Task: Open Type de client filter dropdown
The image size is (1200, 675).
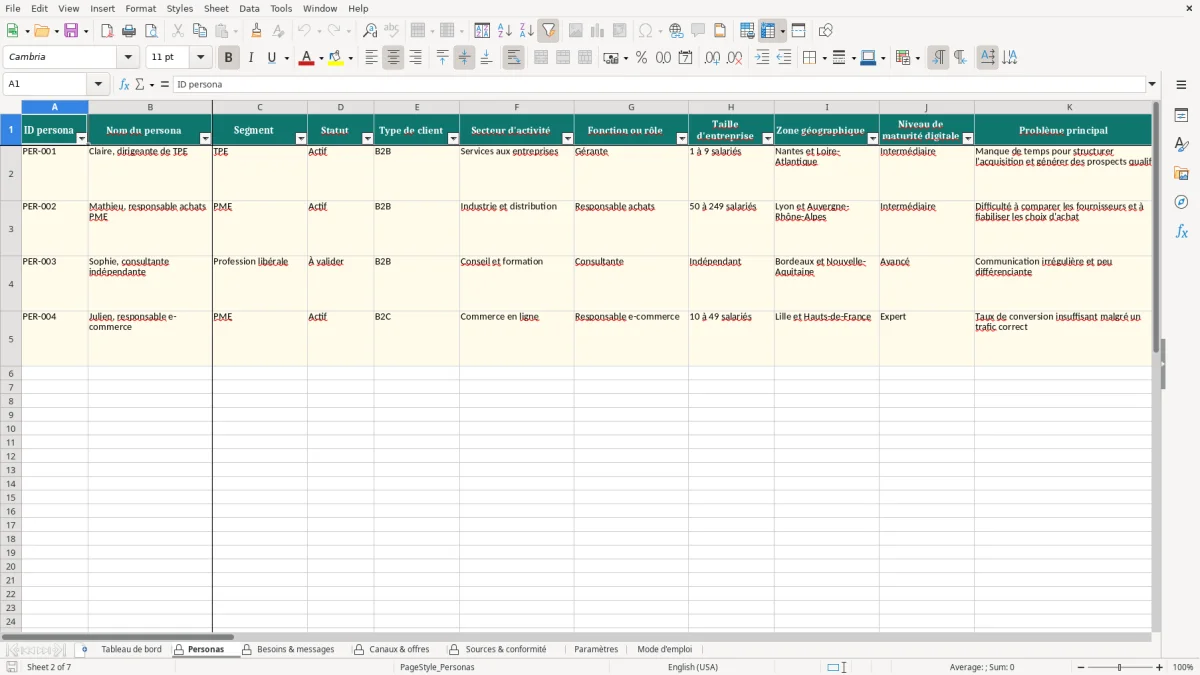Action: coord(453,138)
